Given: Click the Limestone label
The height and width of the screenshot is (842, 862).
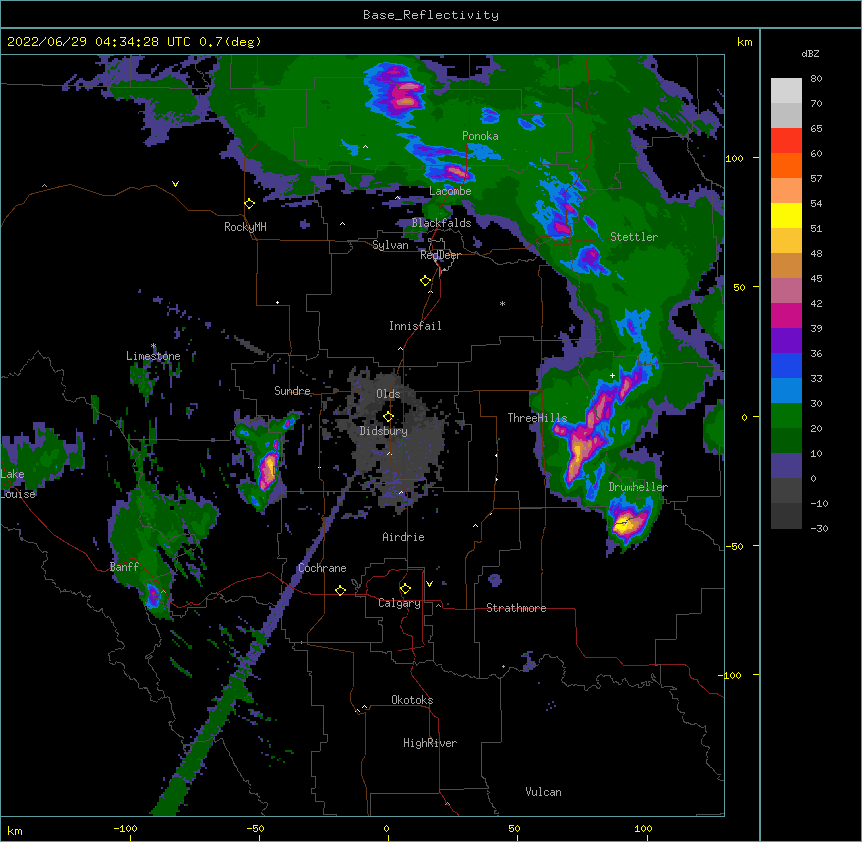Looking at the screenshot, I should [x=153, y=356].
